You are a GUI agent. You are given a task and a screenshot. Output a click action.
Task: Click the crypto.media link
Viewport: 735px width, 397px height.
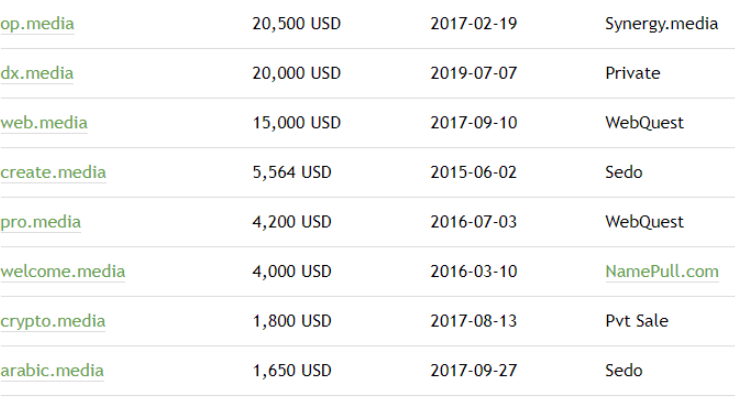[52, 322]
